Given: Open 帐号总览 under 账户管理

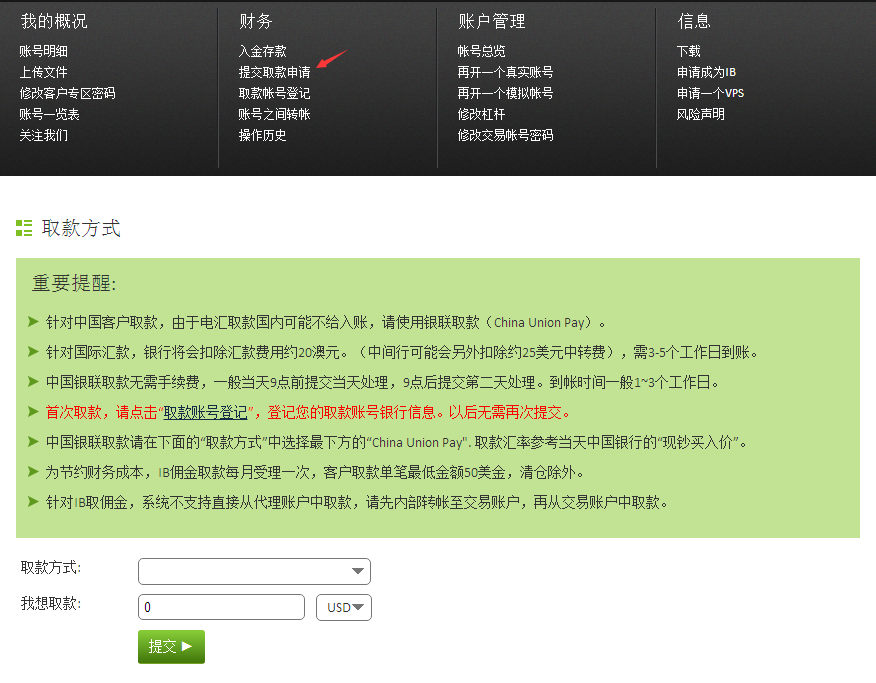Looking at the screenshot, I should point(481,51).
